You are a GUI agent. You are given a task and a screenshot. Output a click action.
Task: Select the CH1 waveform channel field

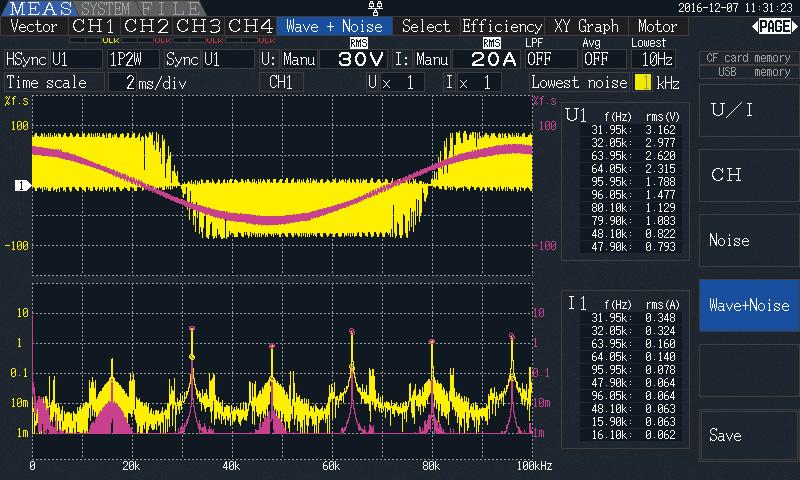click(x=281, y=82)
